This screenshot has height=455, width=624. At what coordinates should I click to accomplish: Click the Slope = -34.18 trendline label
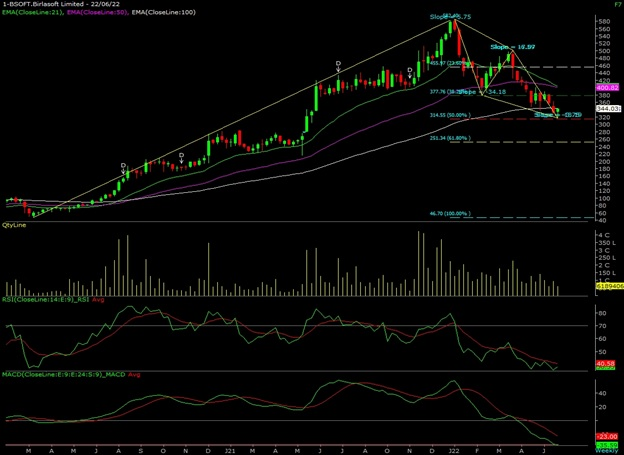click(x=480, y=91)
